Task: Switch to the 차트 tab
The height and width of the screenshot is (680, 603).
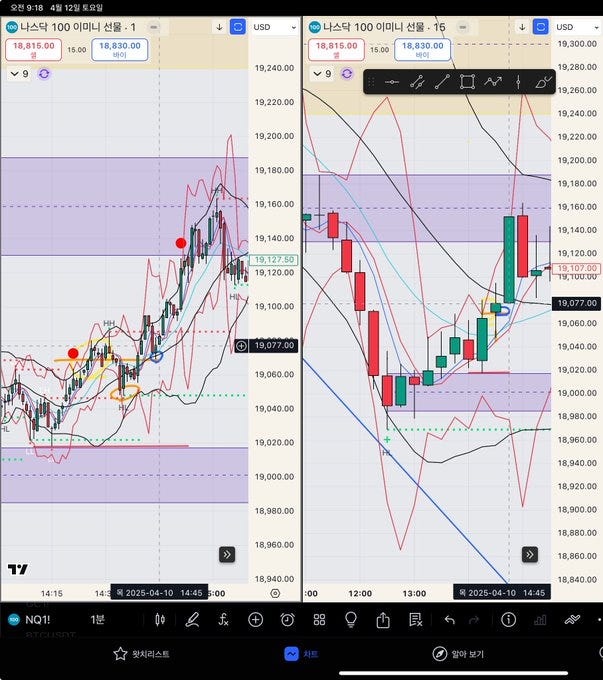Action: pos(302,654)
